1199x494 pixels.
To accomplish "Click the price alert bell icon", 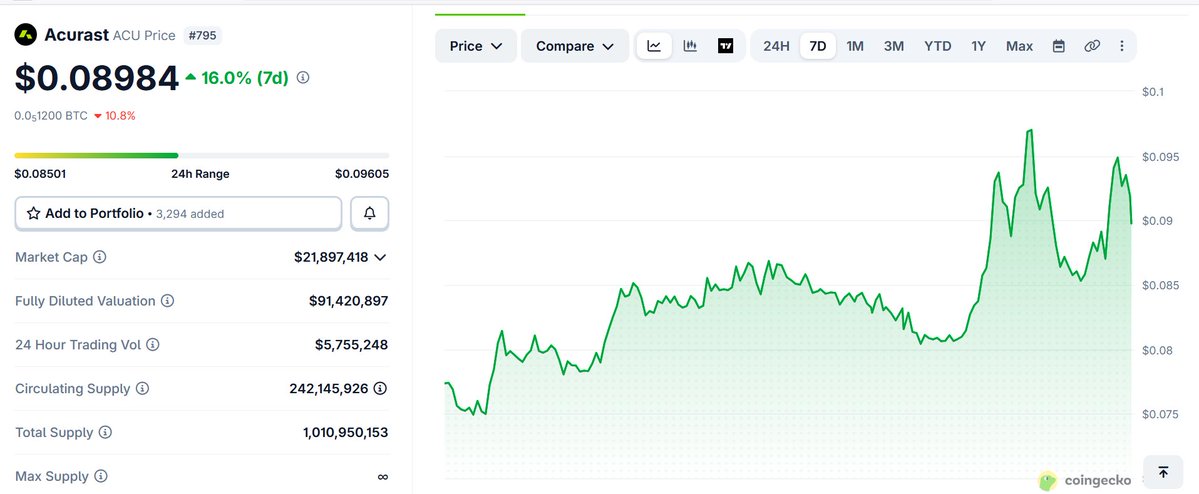I will tap(369, 213).
